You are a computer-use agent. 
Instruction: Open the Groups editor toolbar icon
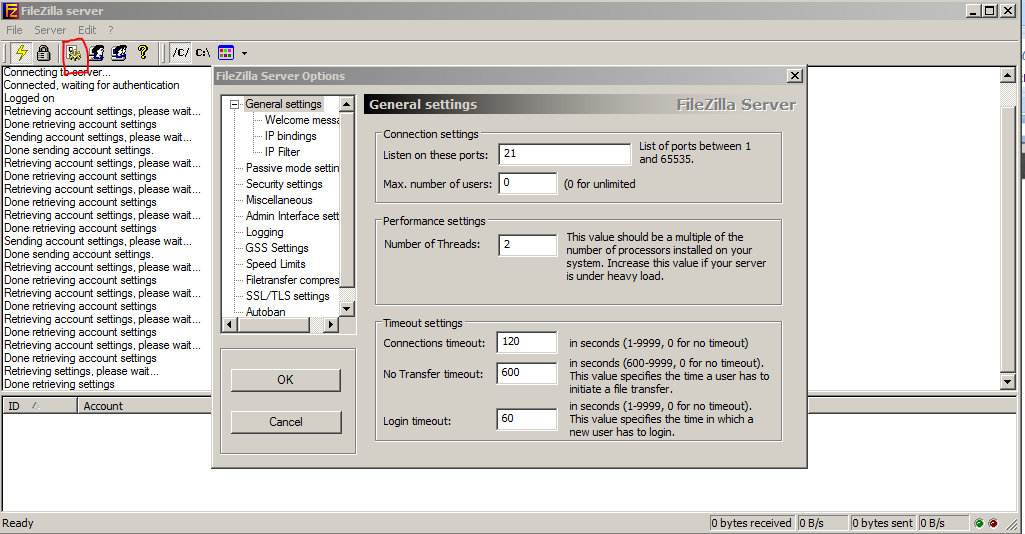119,52
